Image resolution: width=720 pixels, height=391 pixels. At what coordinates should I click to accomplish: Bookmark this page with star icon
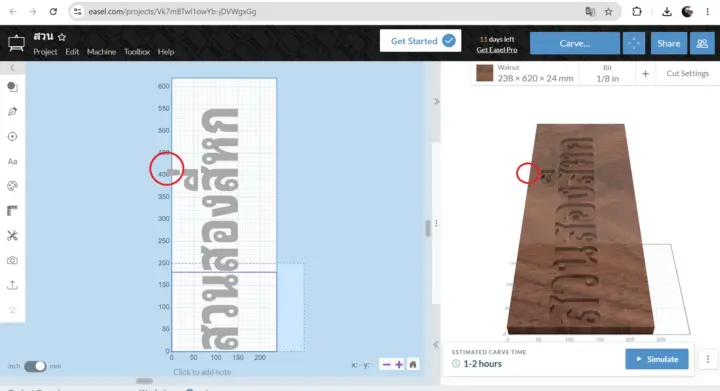(x=608, y=11)
